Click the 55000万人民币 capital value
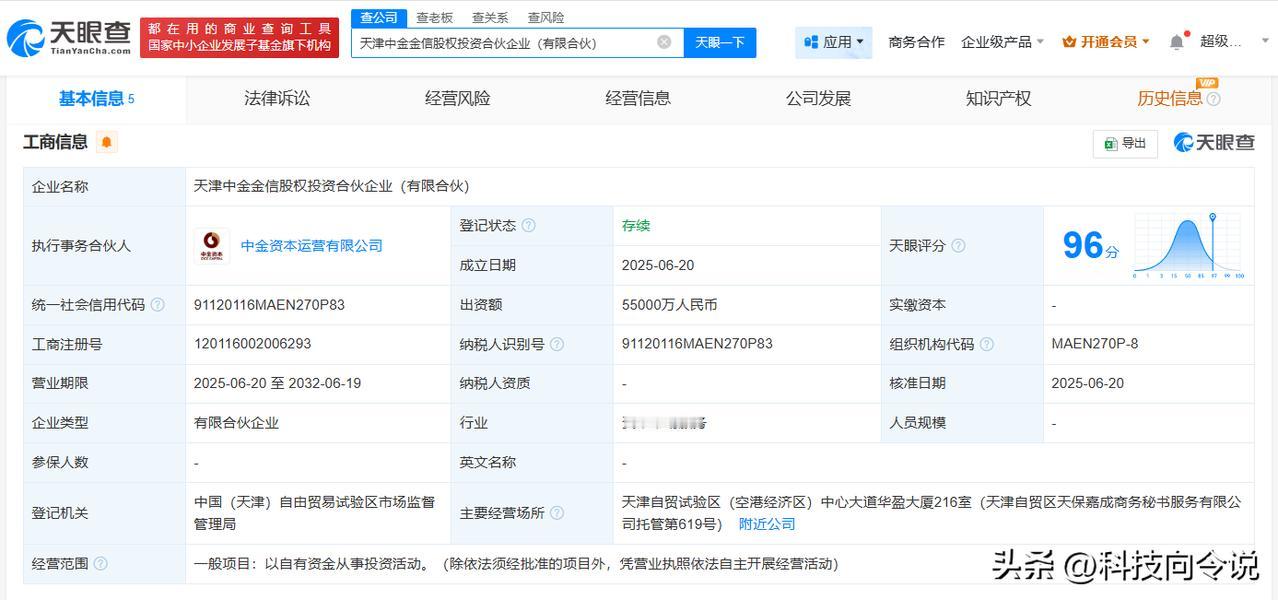This screenshot has height=600, width=1278. tap(669, 305)
